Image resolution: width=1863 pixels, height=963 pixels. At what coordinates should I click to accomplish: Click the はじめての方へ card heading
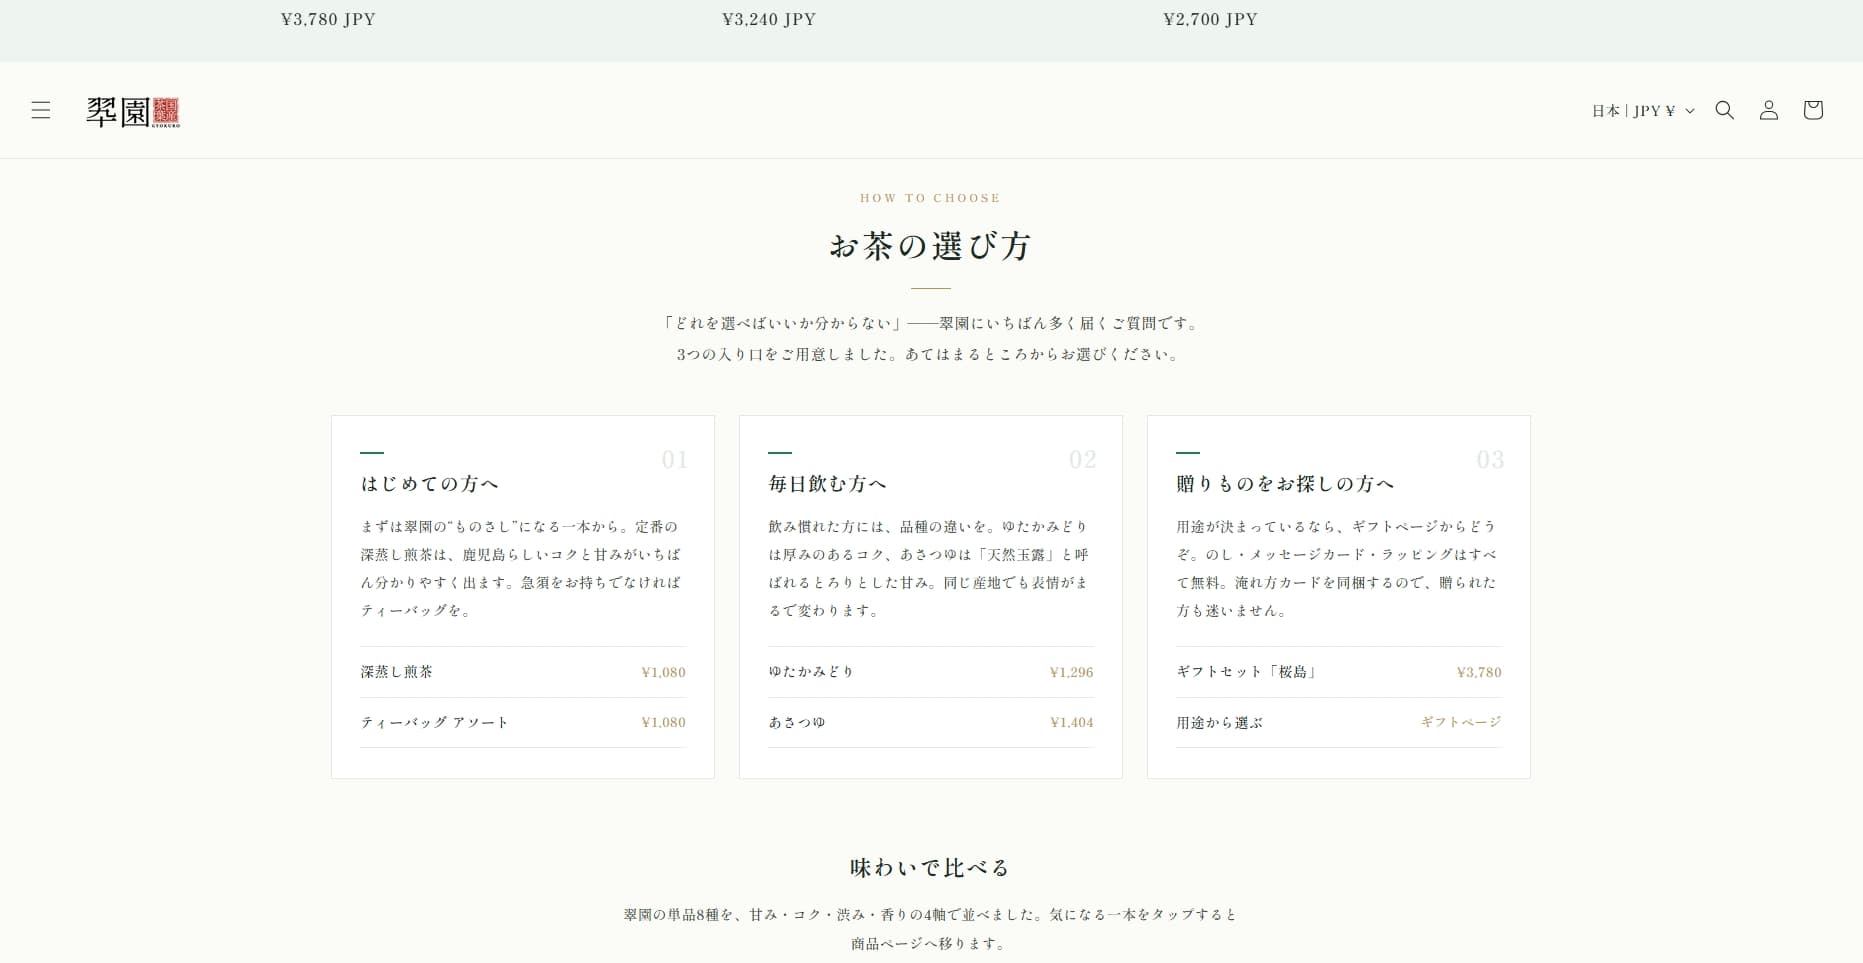pyautogui.click(x=430, y=484)
